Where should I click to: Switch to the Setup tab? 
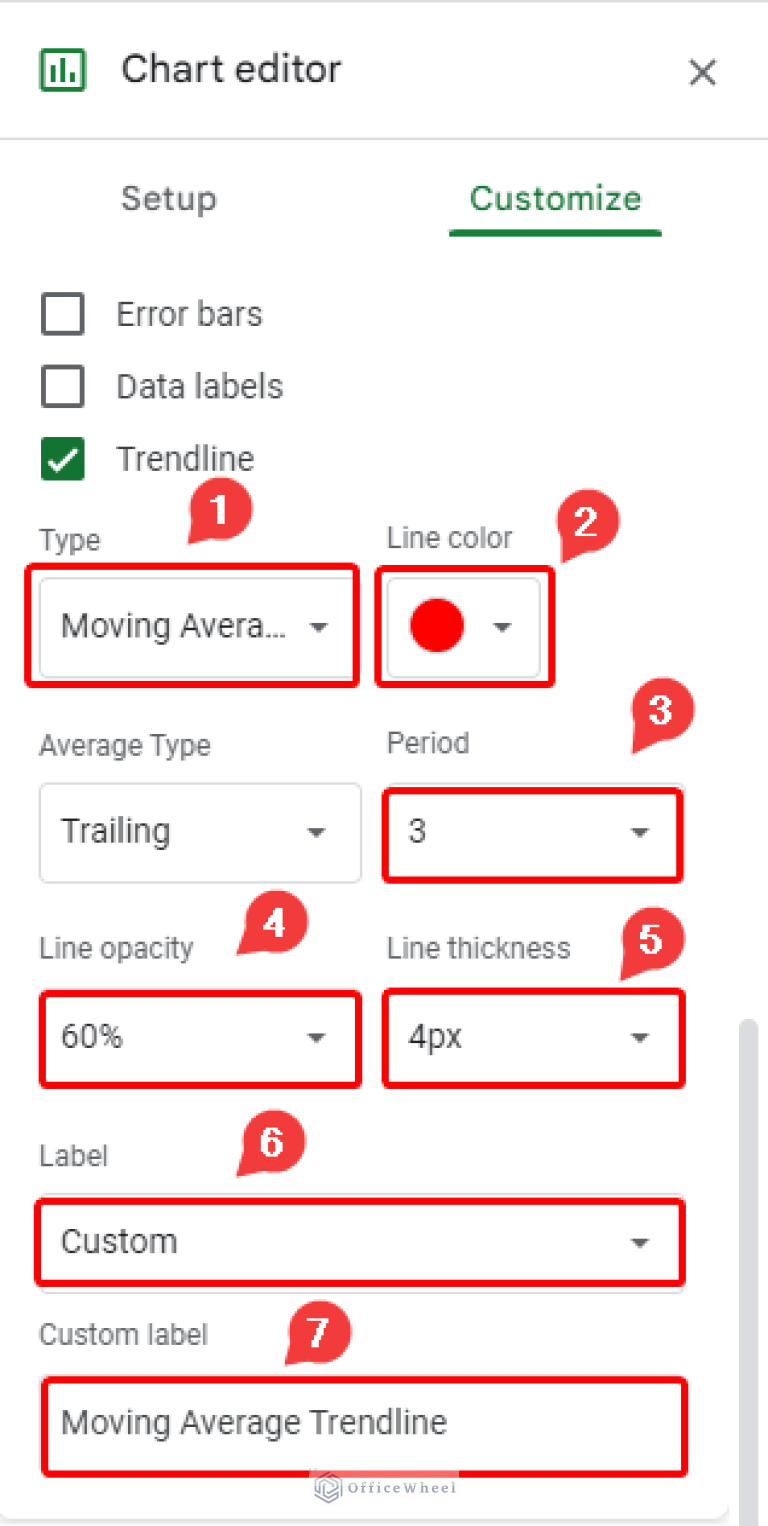pyautogui.click(x=168, y=199)
